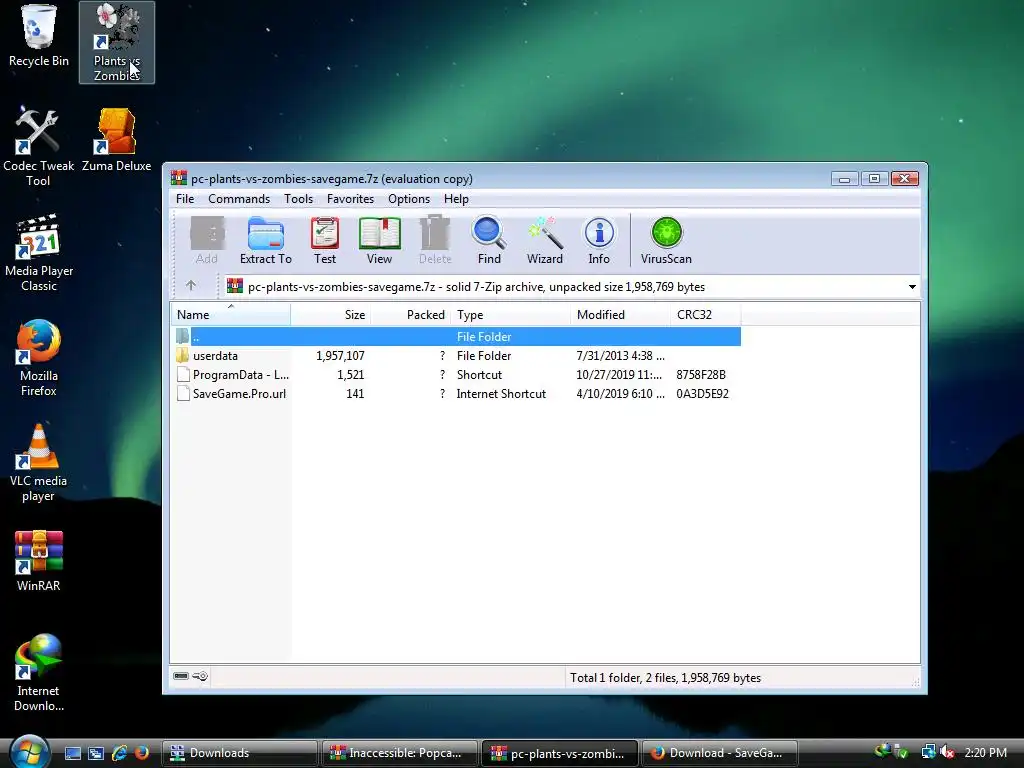Image resolution: width=1024 pixels, height=768 pixels.
Task: Select the Recycle Bin desktop icon
Action: pos(39,37)
